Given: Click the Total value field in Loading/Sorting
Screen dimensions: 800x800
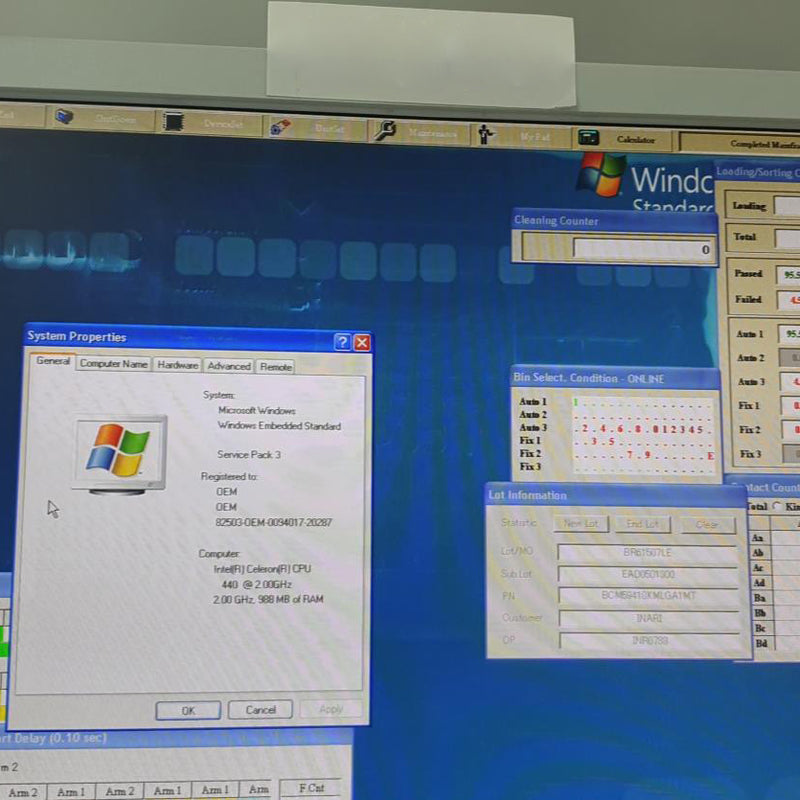Looking at the screenshot, I should 787,238.
